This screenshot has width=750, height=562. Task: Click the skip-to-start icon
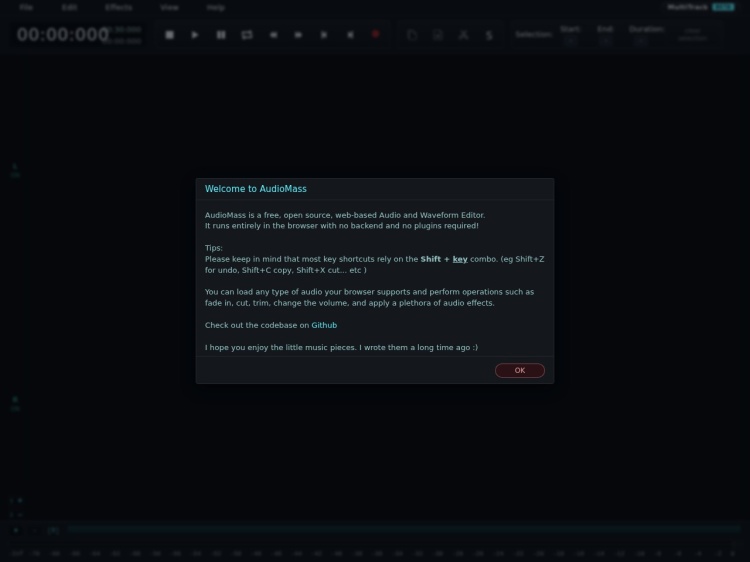click(350, 35)
